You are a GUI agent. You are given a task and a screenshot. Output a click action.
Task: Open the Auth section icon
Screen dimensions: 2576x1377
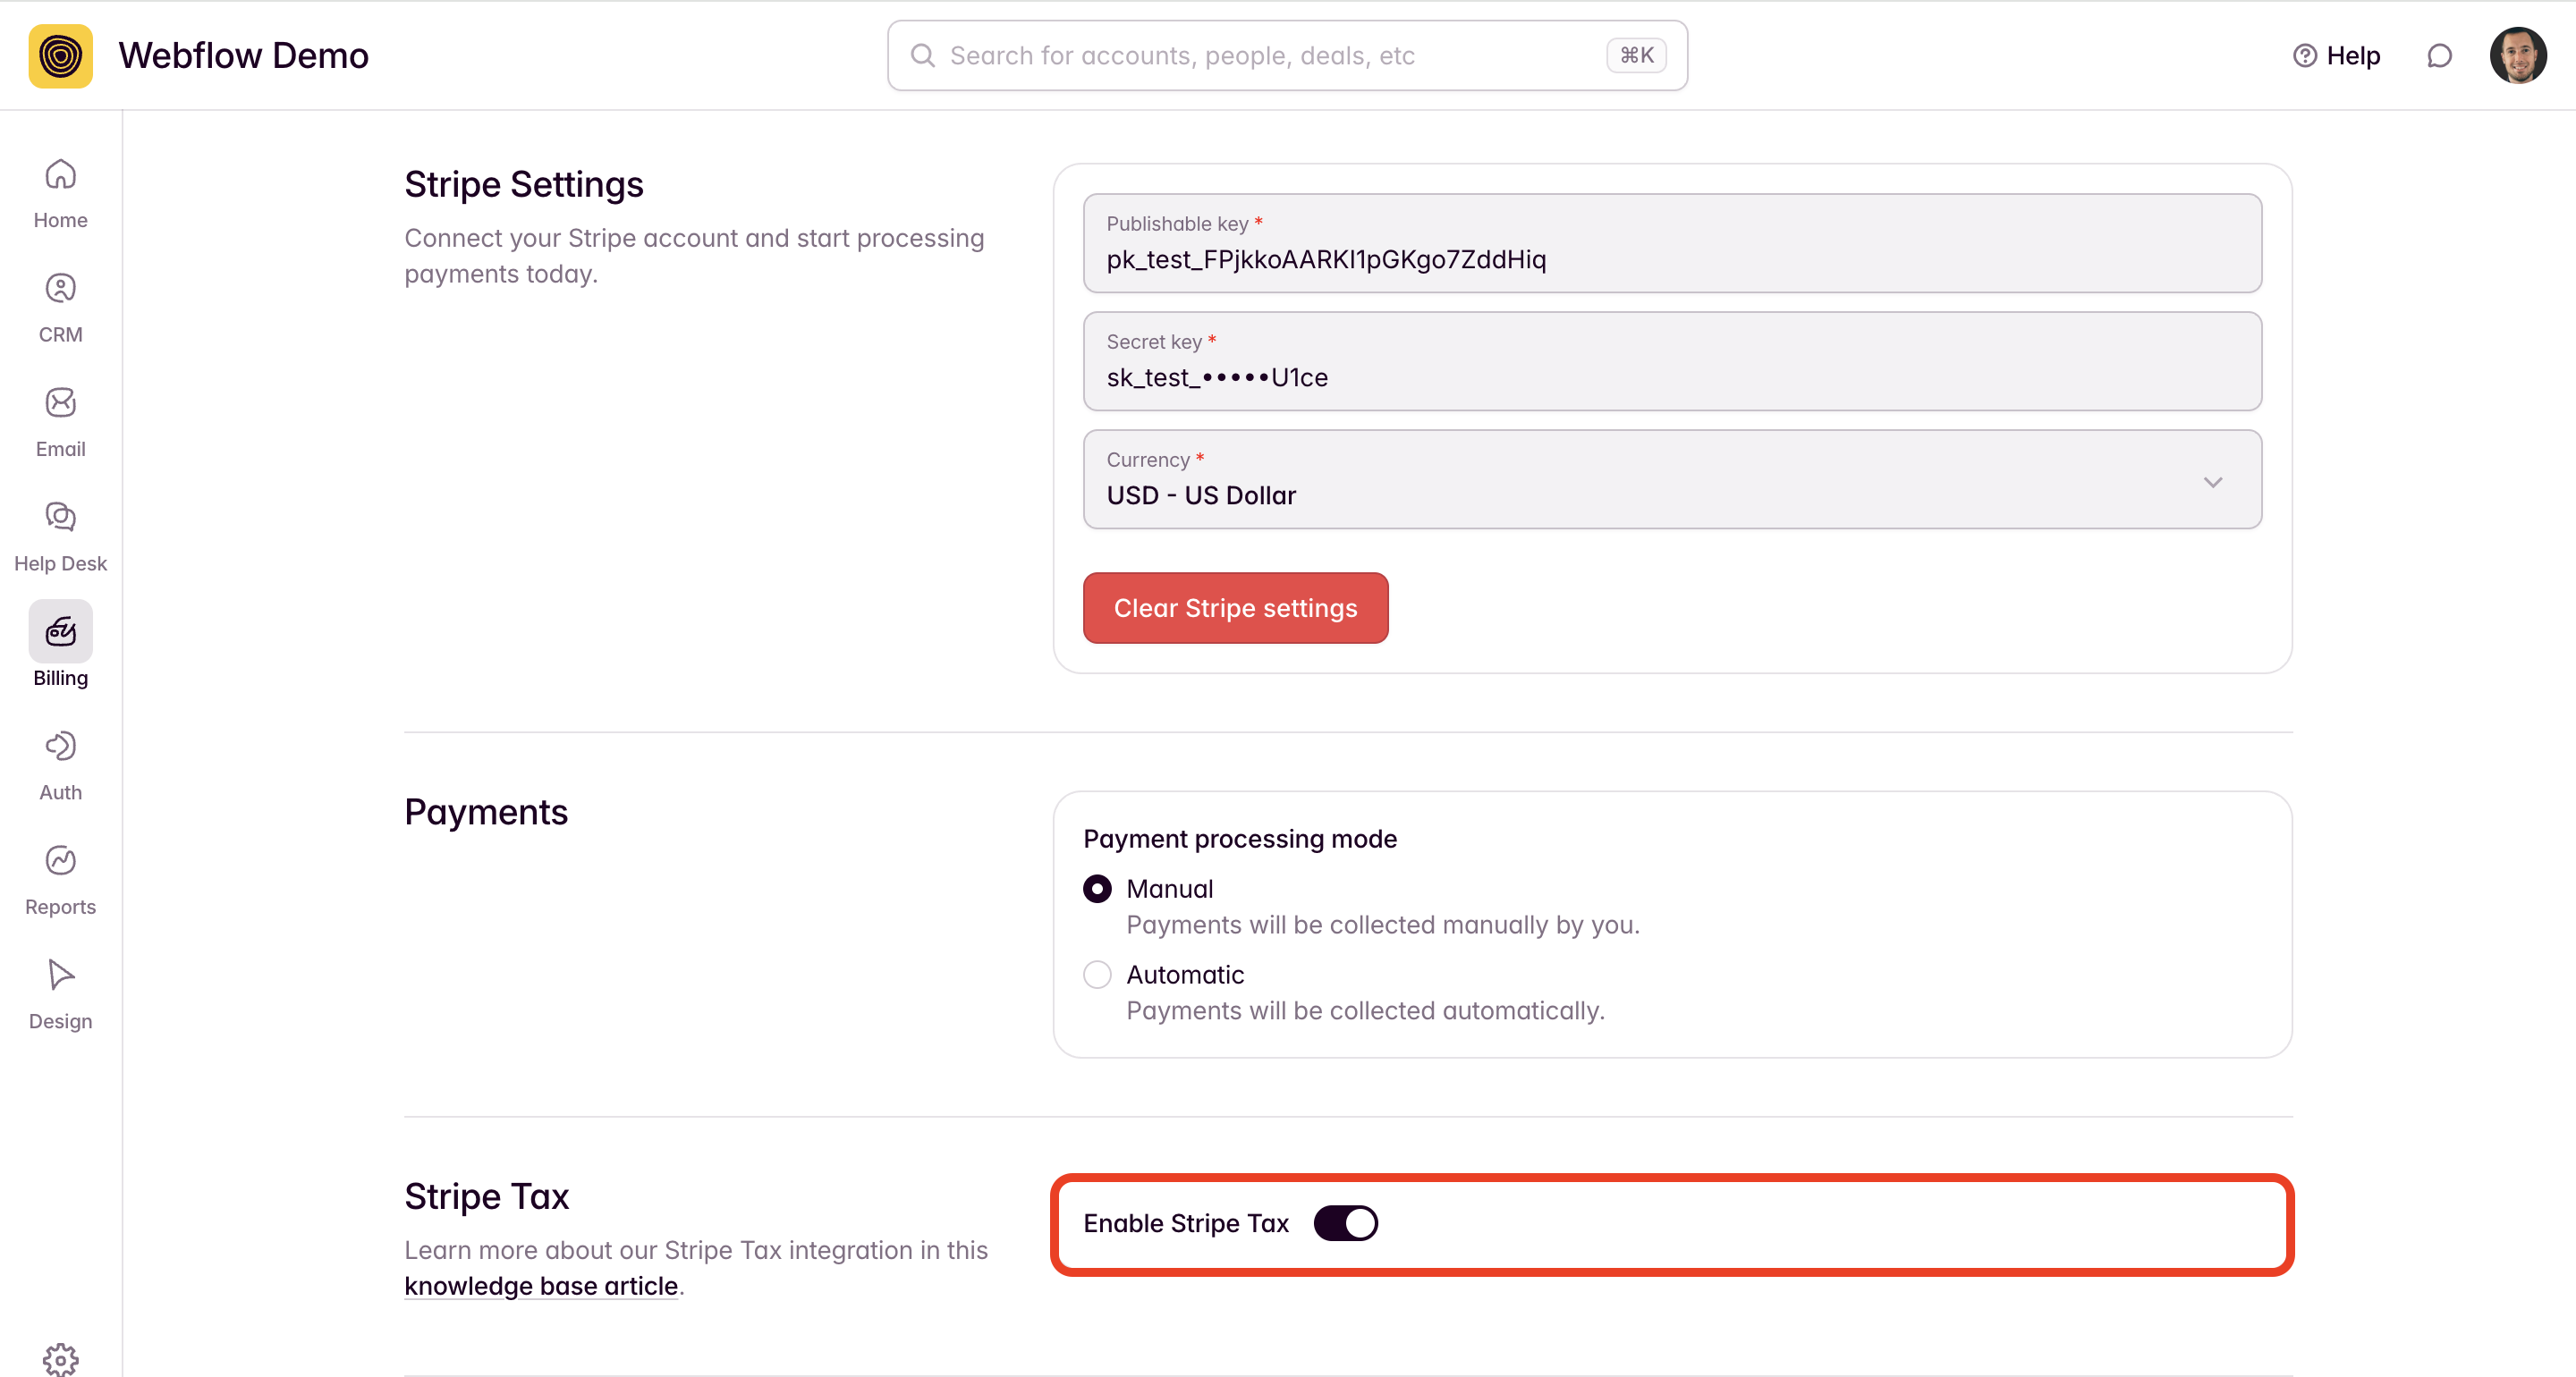click(60, 746)
